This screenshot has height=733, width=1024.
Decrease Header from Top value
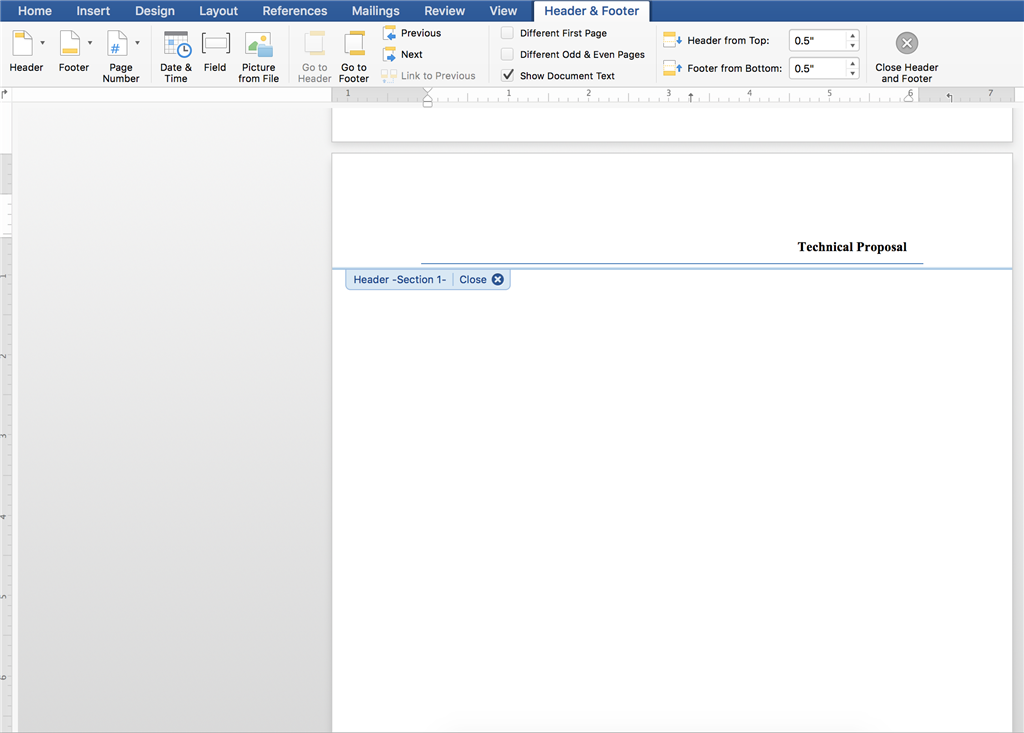(852, 45)
